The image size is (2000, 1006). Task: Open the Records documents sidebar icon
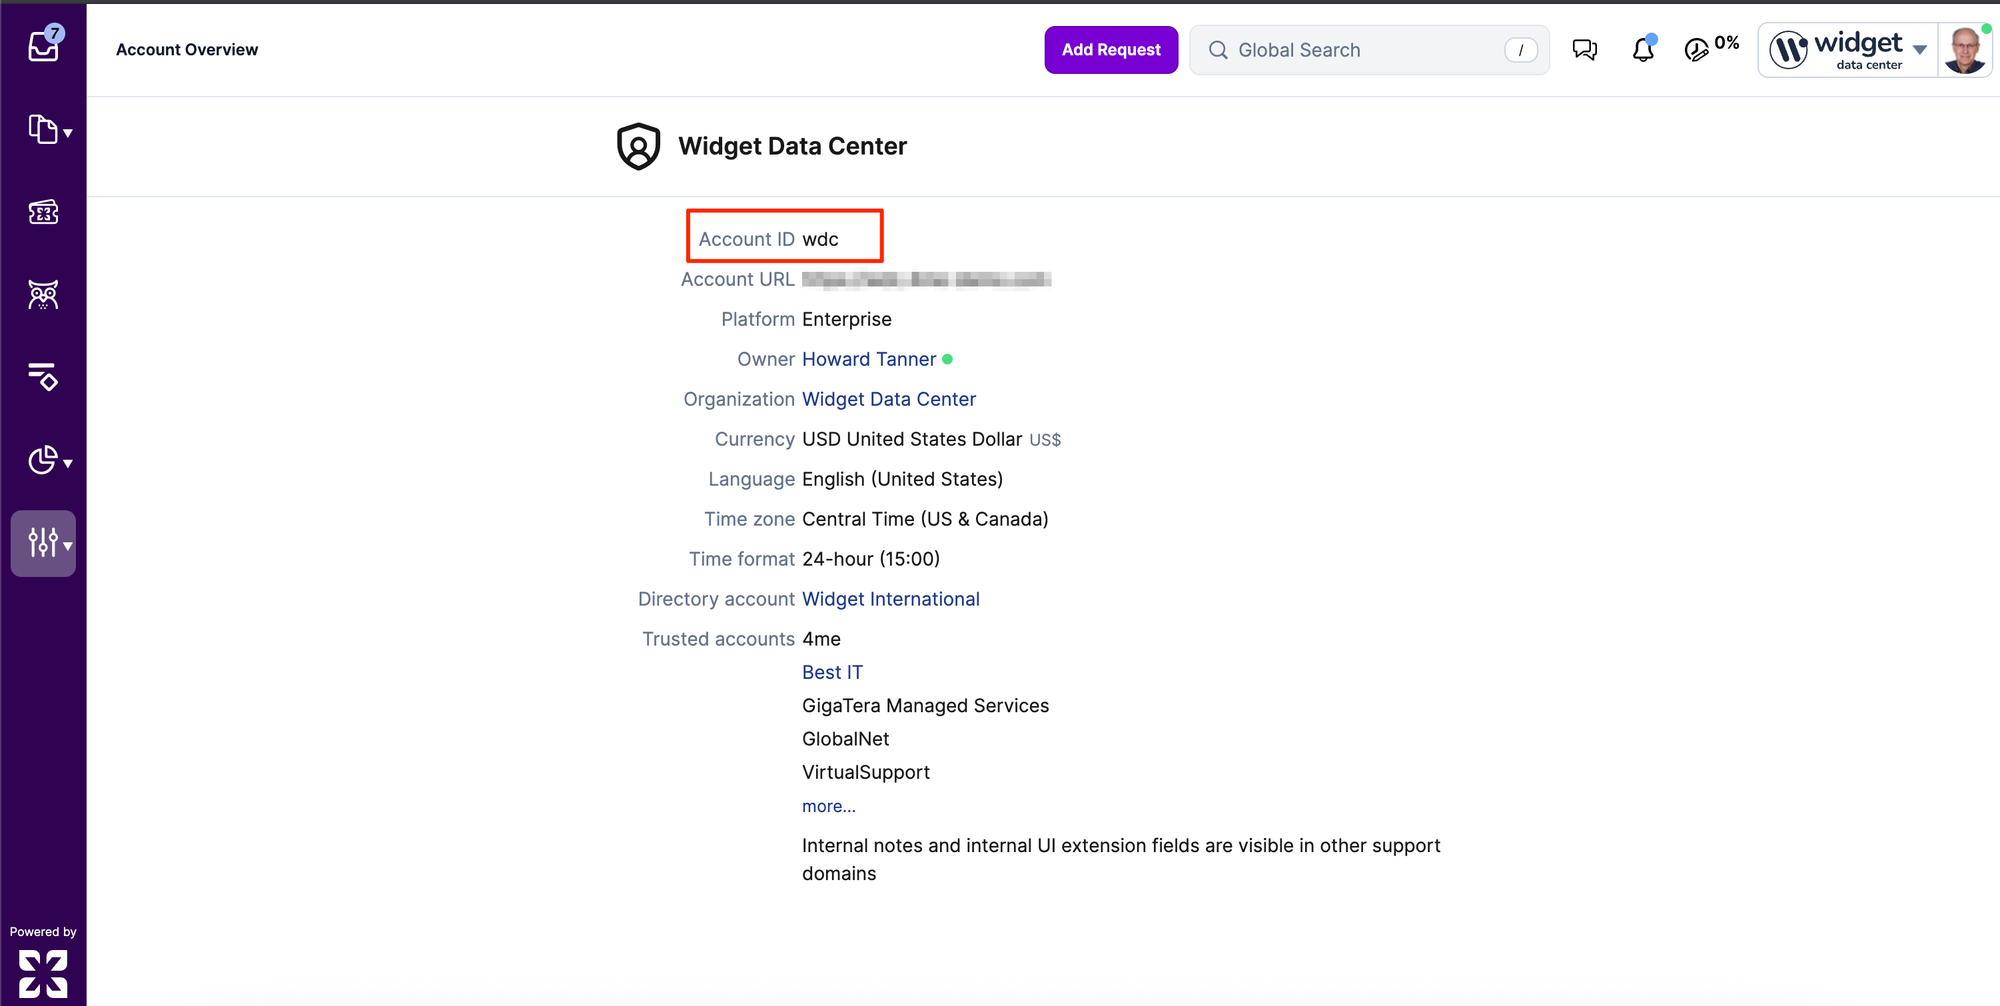42,129
